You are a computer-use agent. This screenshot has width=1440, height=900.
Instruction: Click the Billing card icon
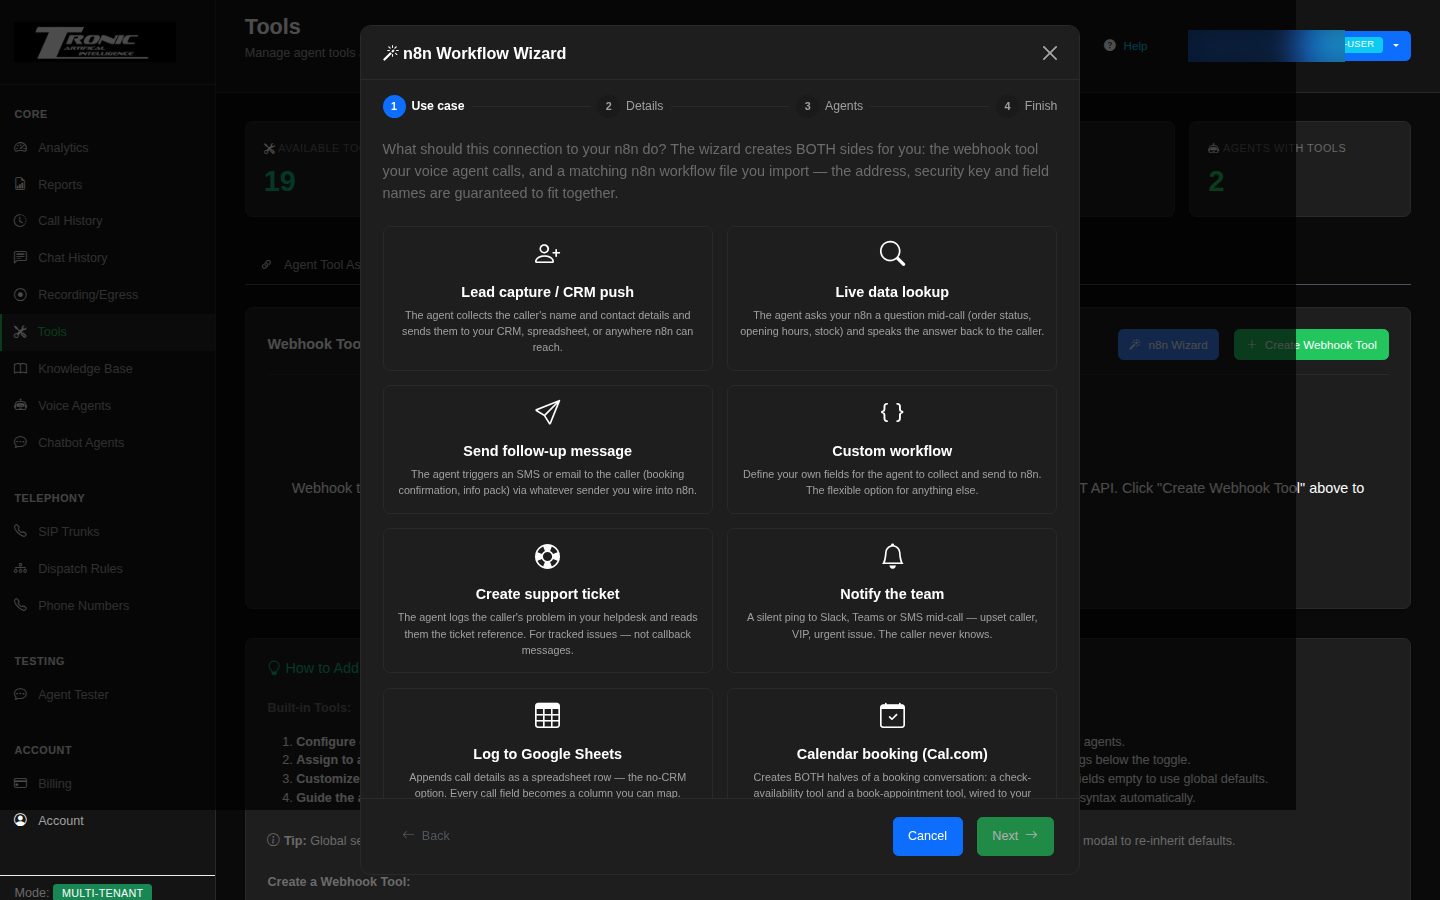click(21, 783)
